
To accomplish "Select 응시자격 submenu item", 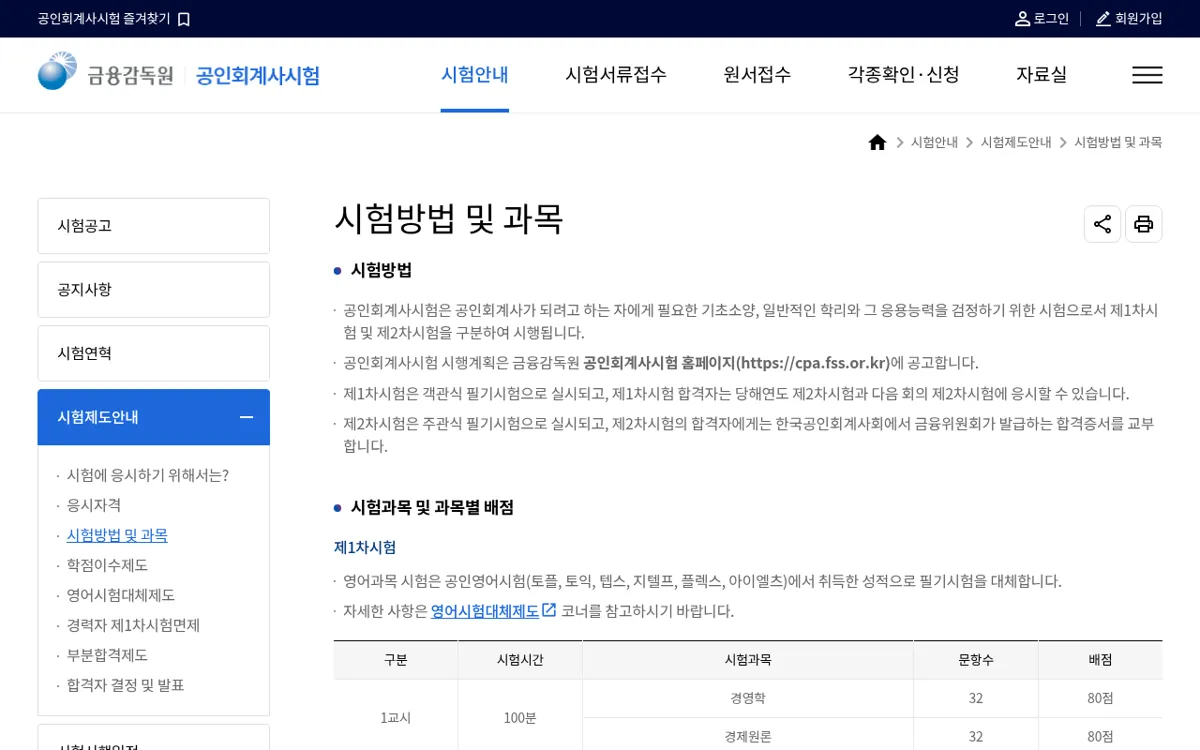I will (x=94, y=505).
